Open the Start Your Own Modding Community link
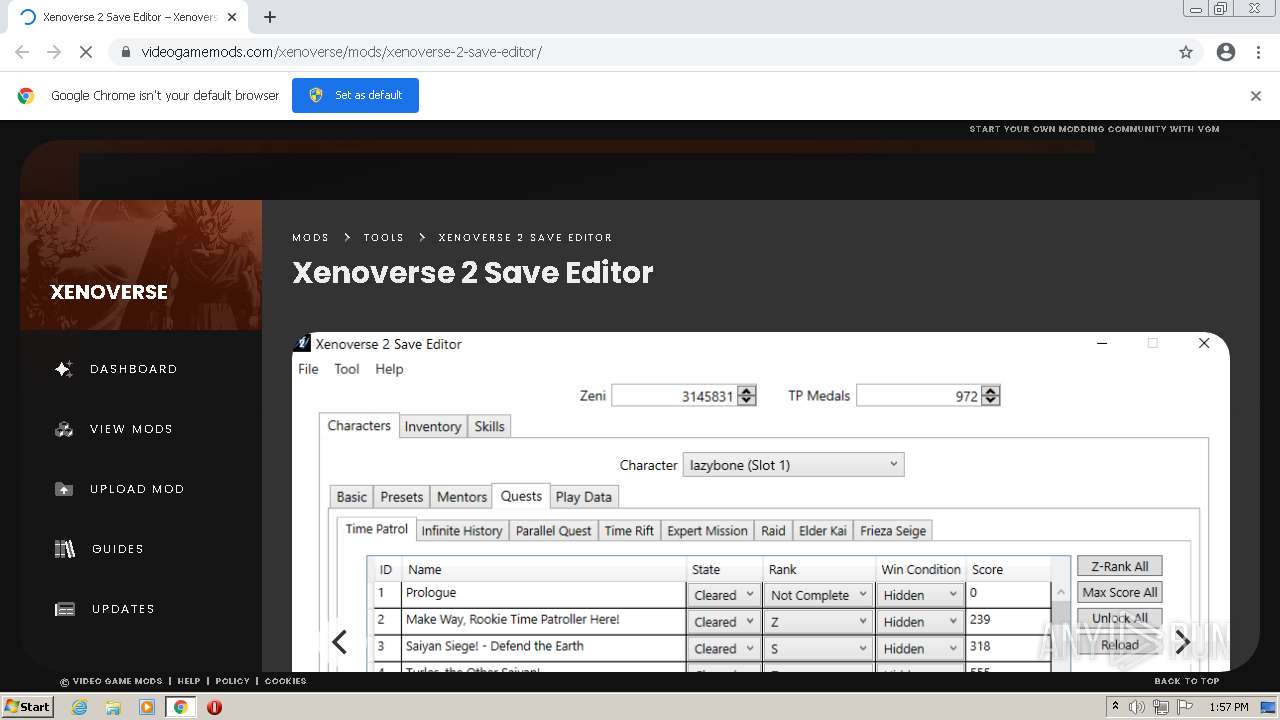The height and width of the screenshot is (720, 1280). click(x=1094, y=129)
